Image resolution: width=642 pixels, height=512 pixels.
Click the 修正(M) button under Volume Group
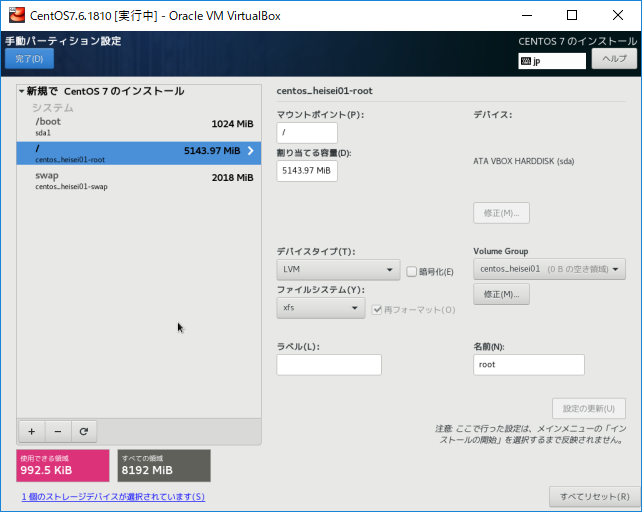click(x=501, y=294)
